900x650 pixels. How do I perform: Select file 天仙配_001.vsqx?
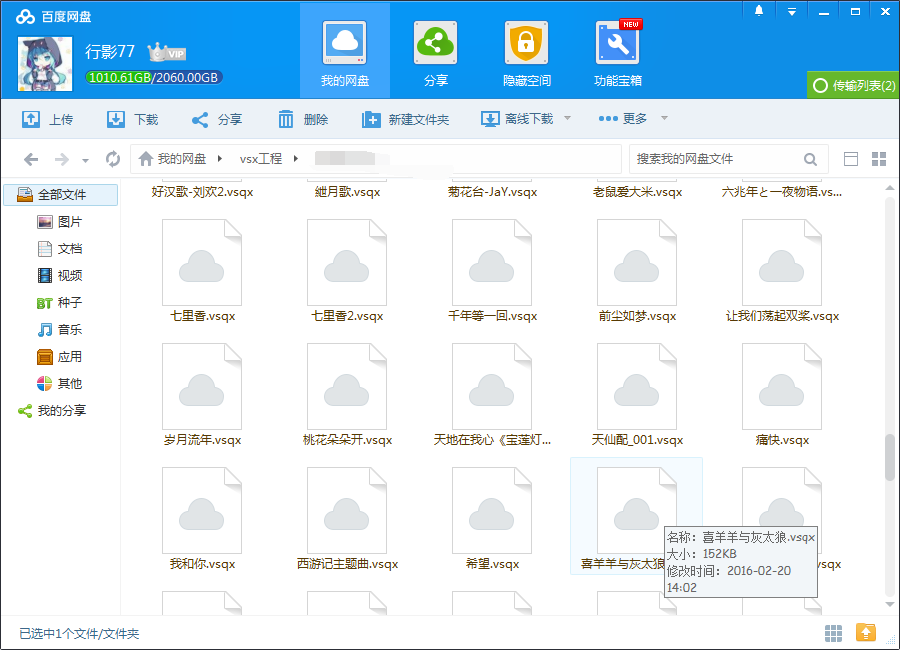pos(637,395)
